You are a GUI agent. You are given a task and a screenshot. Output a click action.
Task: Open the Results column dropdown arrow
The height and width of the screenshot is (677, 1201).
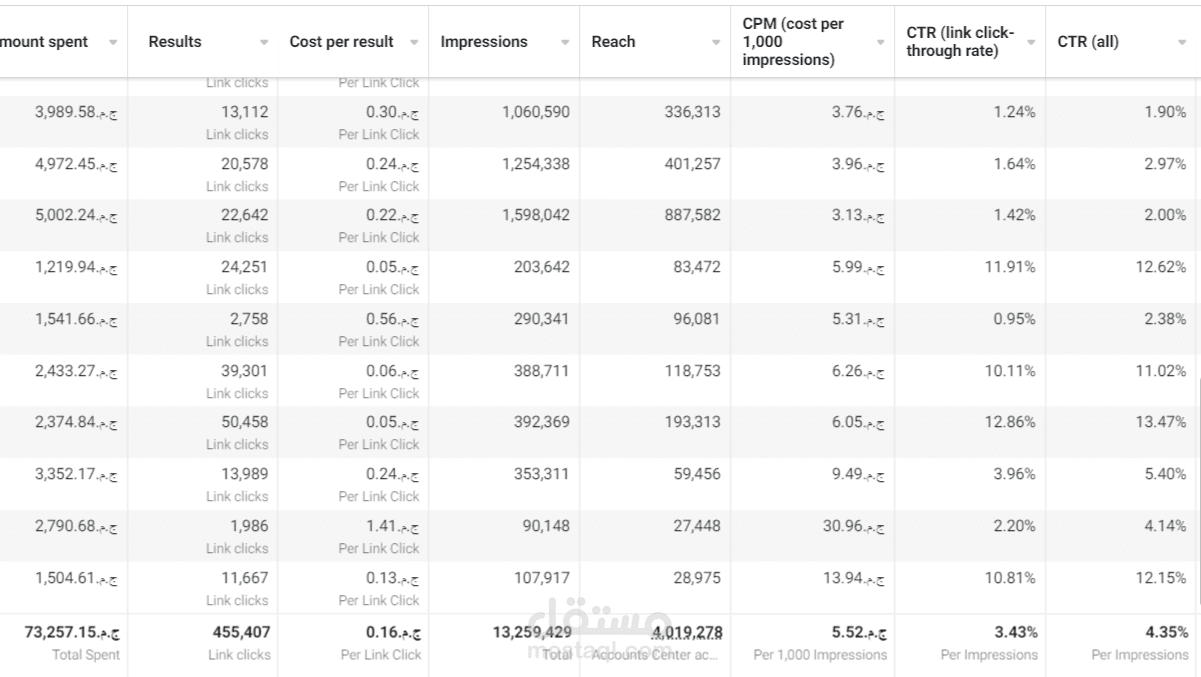tap(264, 42)
